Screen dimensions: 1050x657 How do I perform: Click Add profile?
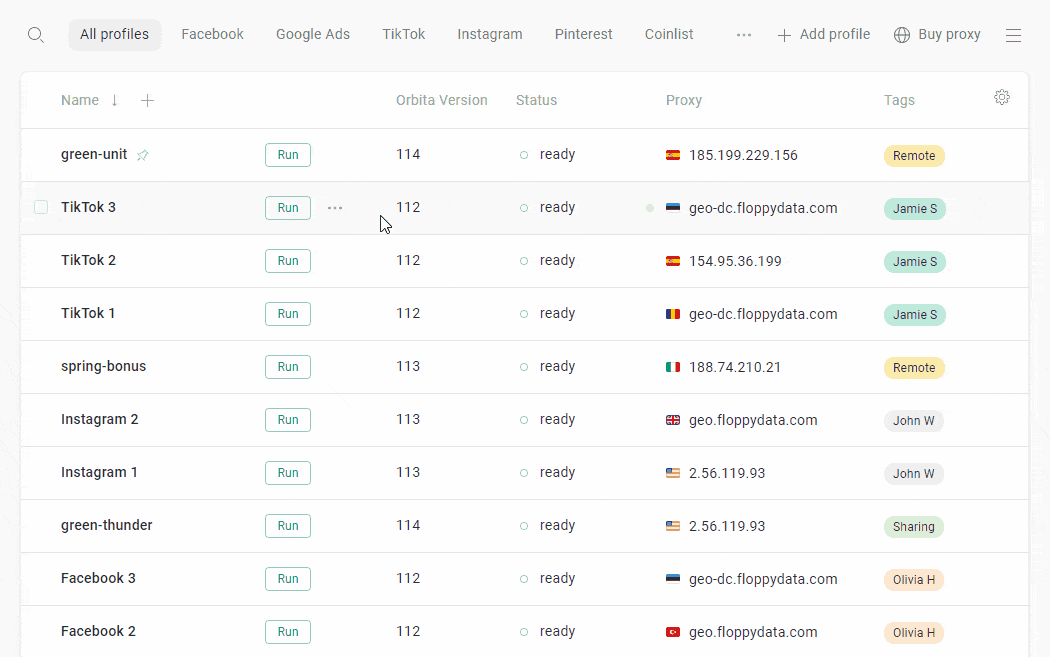[824, 35]
